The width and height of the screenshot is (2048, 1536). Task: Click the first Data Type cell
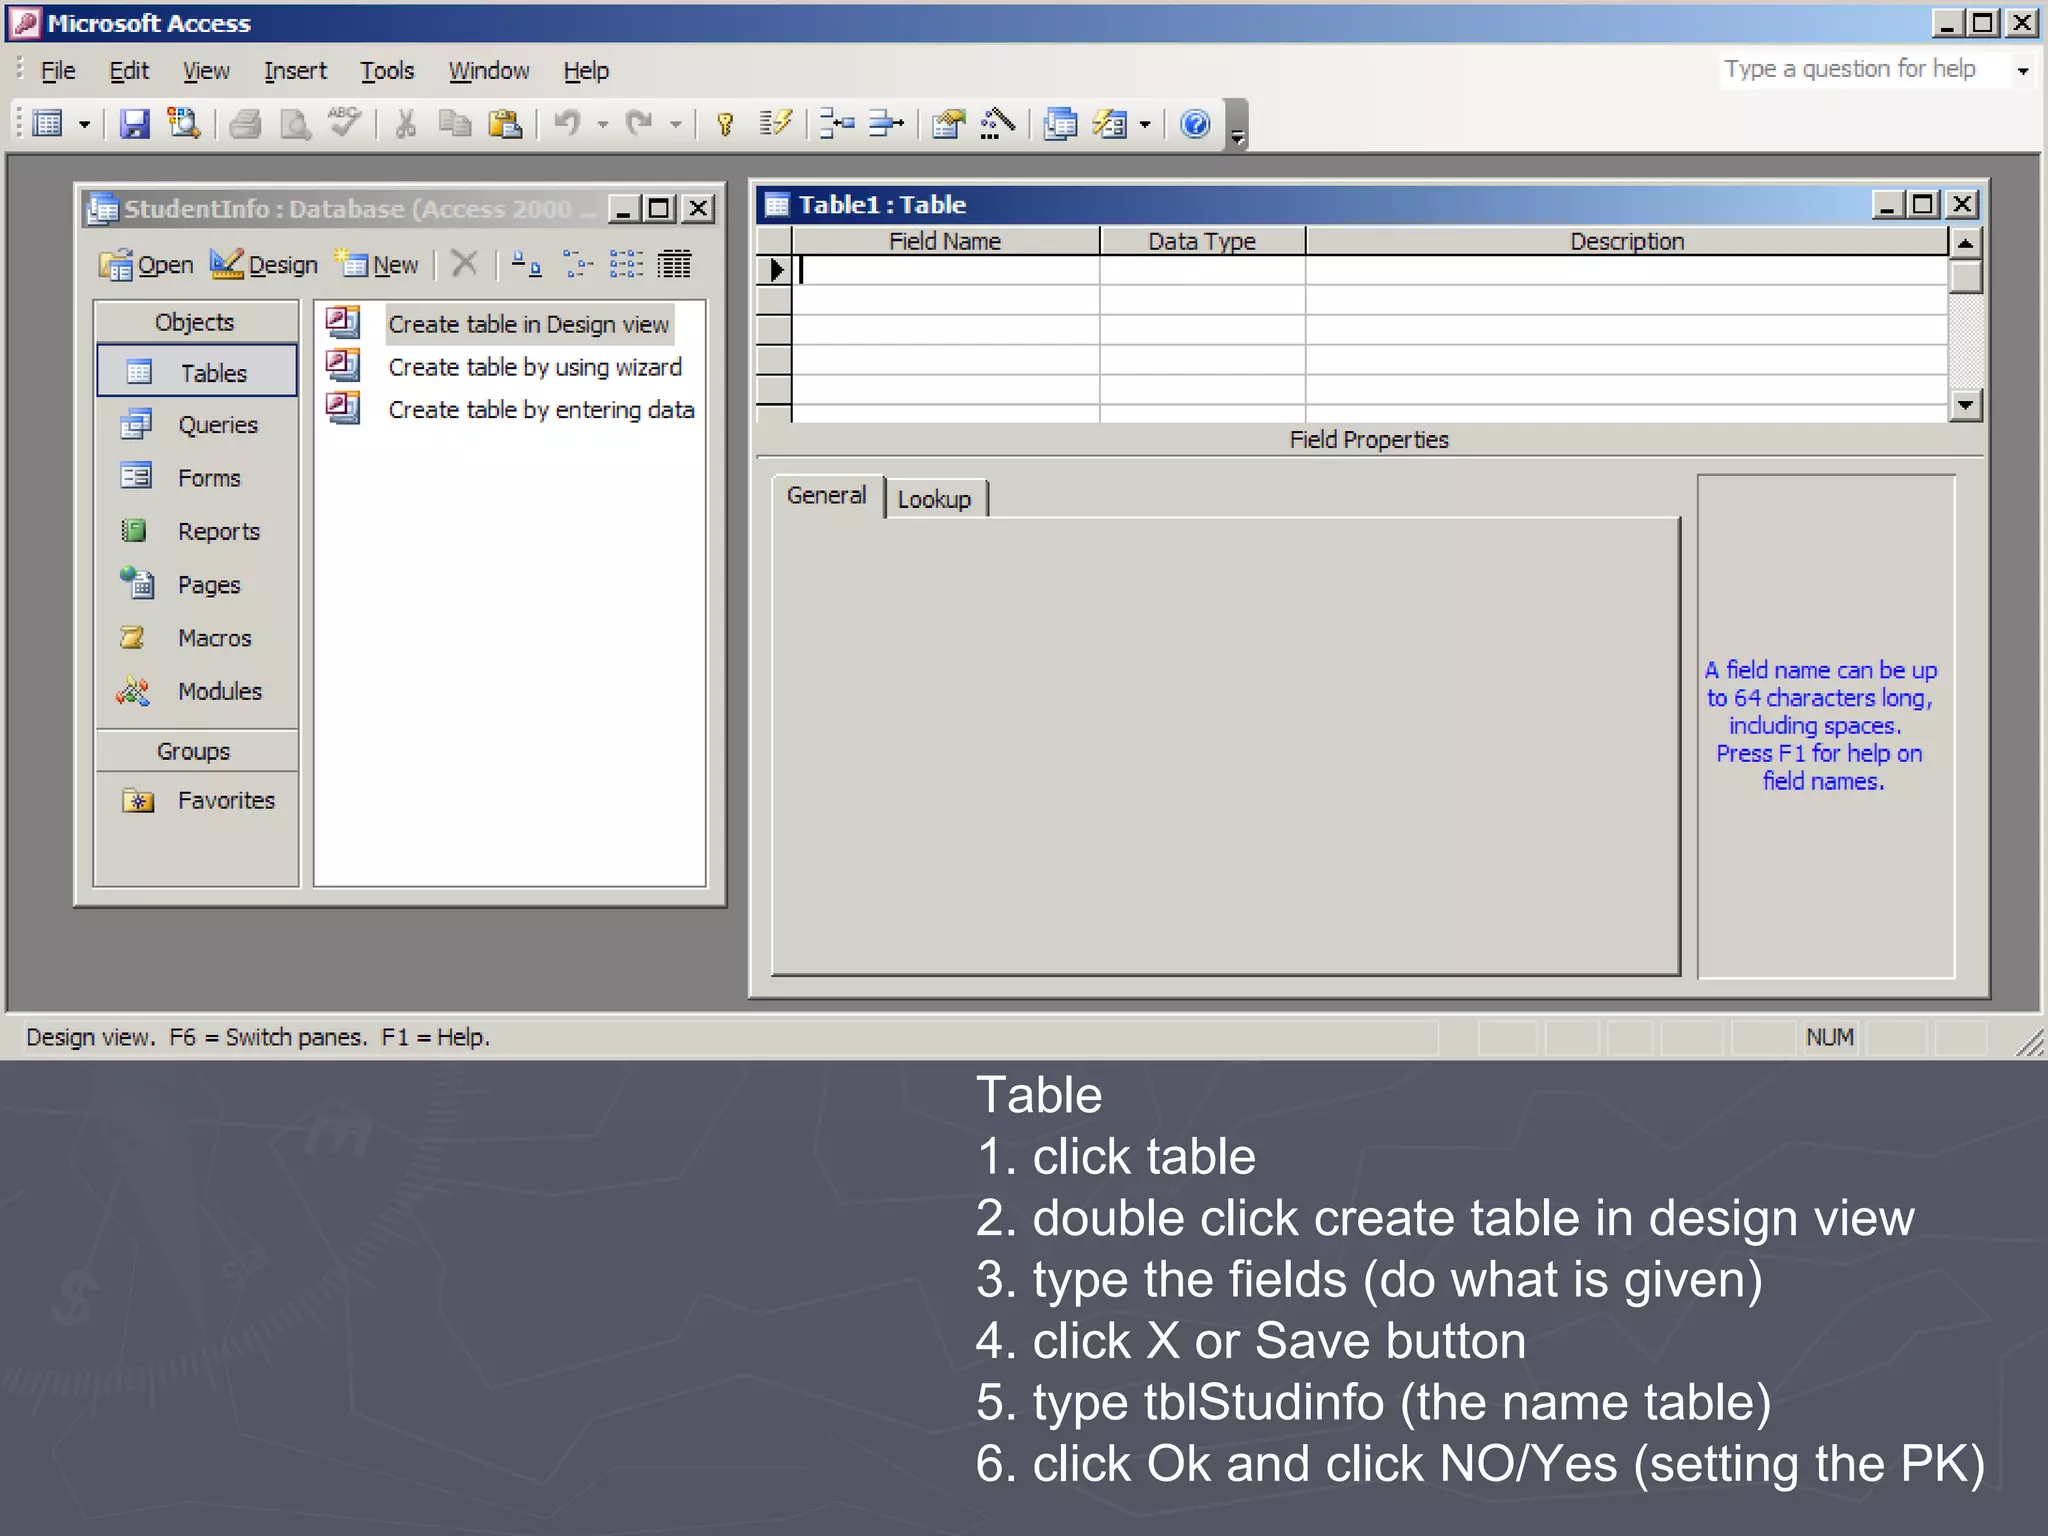tap(1202, 270)
